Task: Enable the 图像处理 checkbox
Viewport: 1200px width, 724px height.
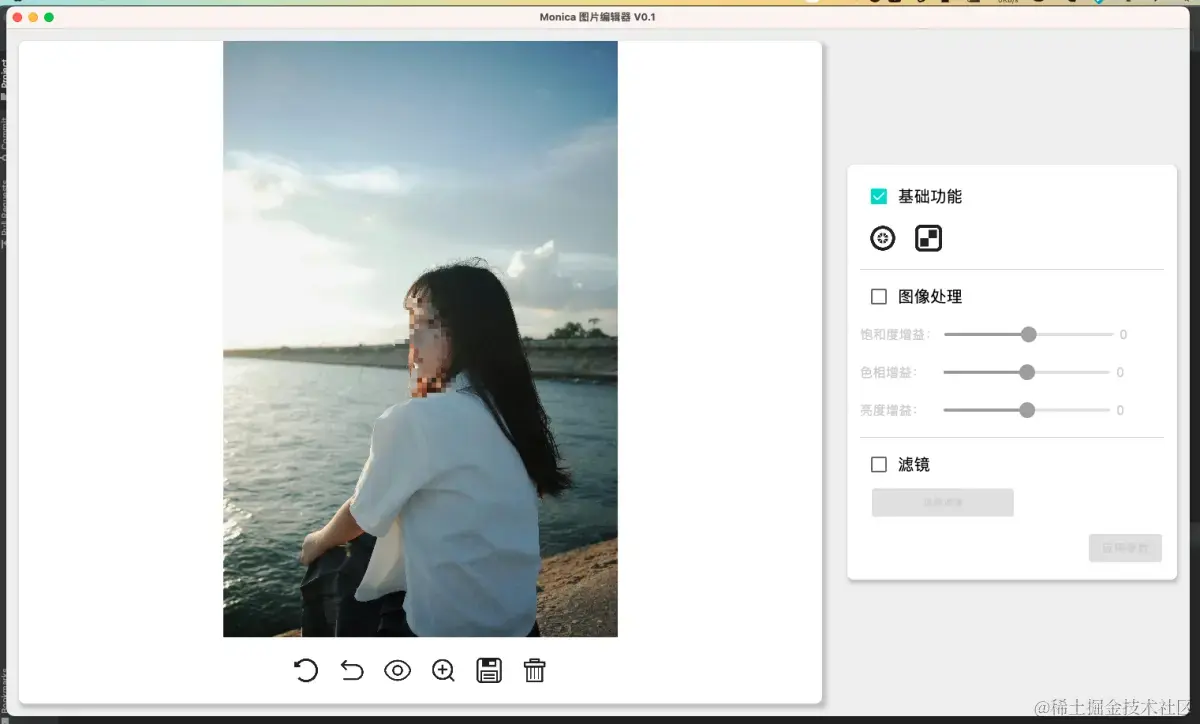Action: click(879, 297)
